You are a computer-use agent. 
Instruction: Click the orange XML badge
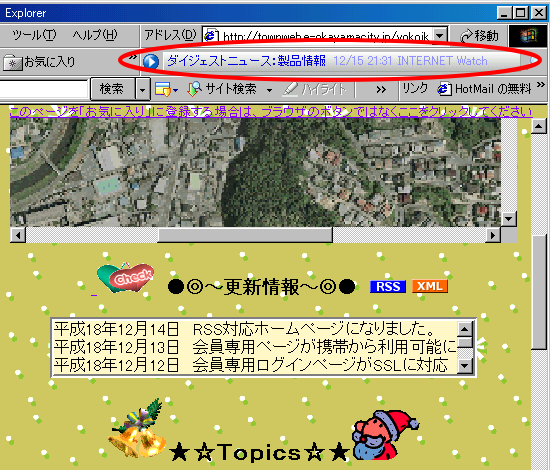click(x=430, y=286)
